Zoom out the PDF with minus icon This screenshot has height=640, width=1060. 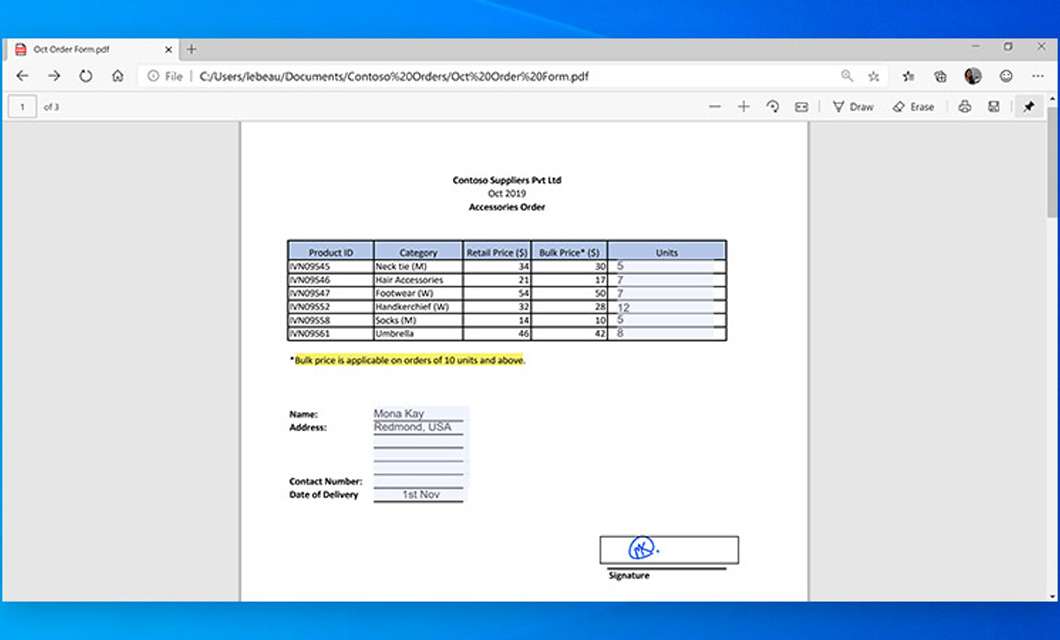[x=714, y=107]
